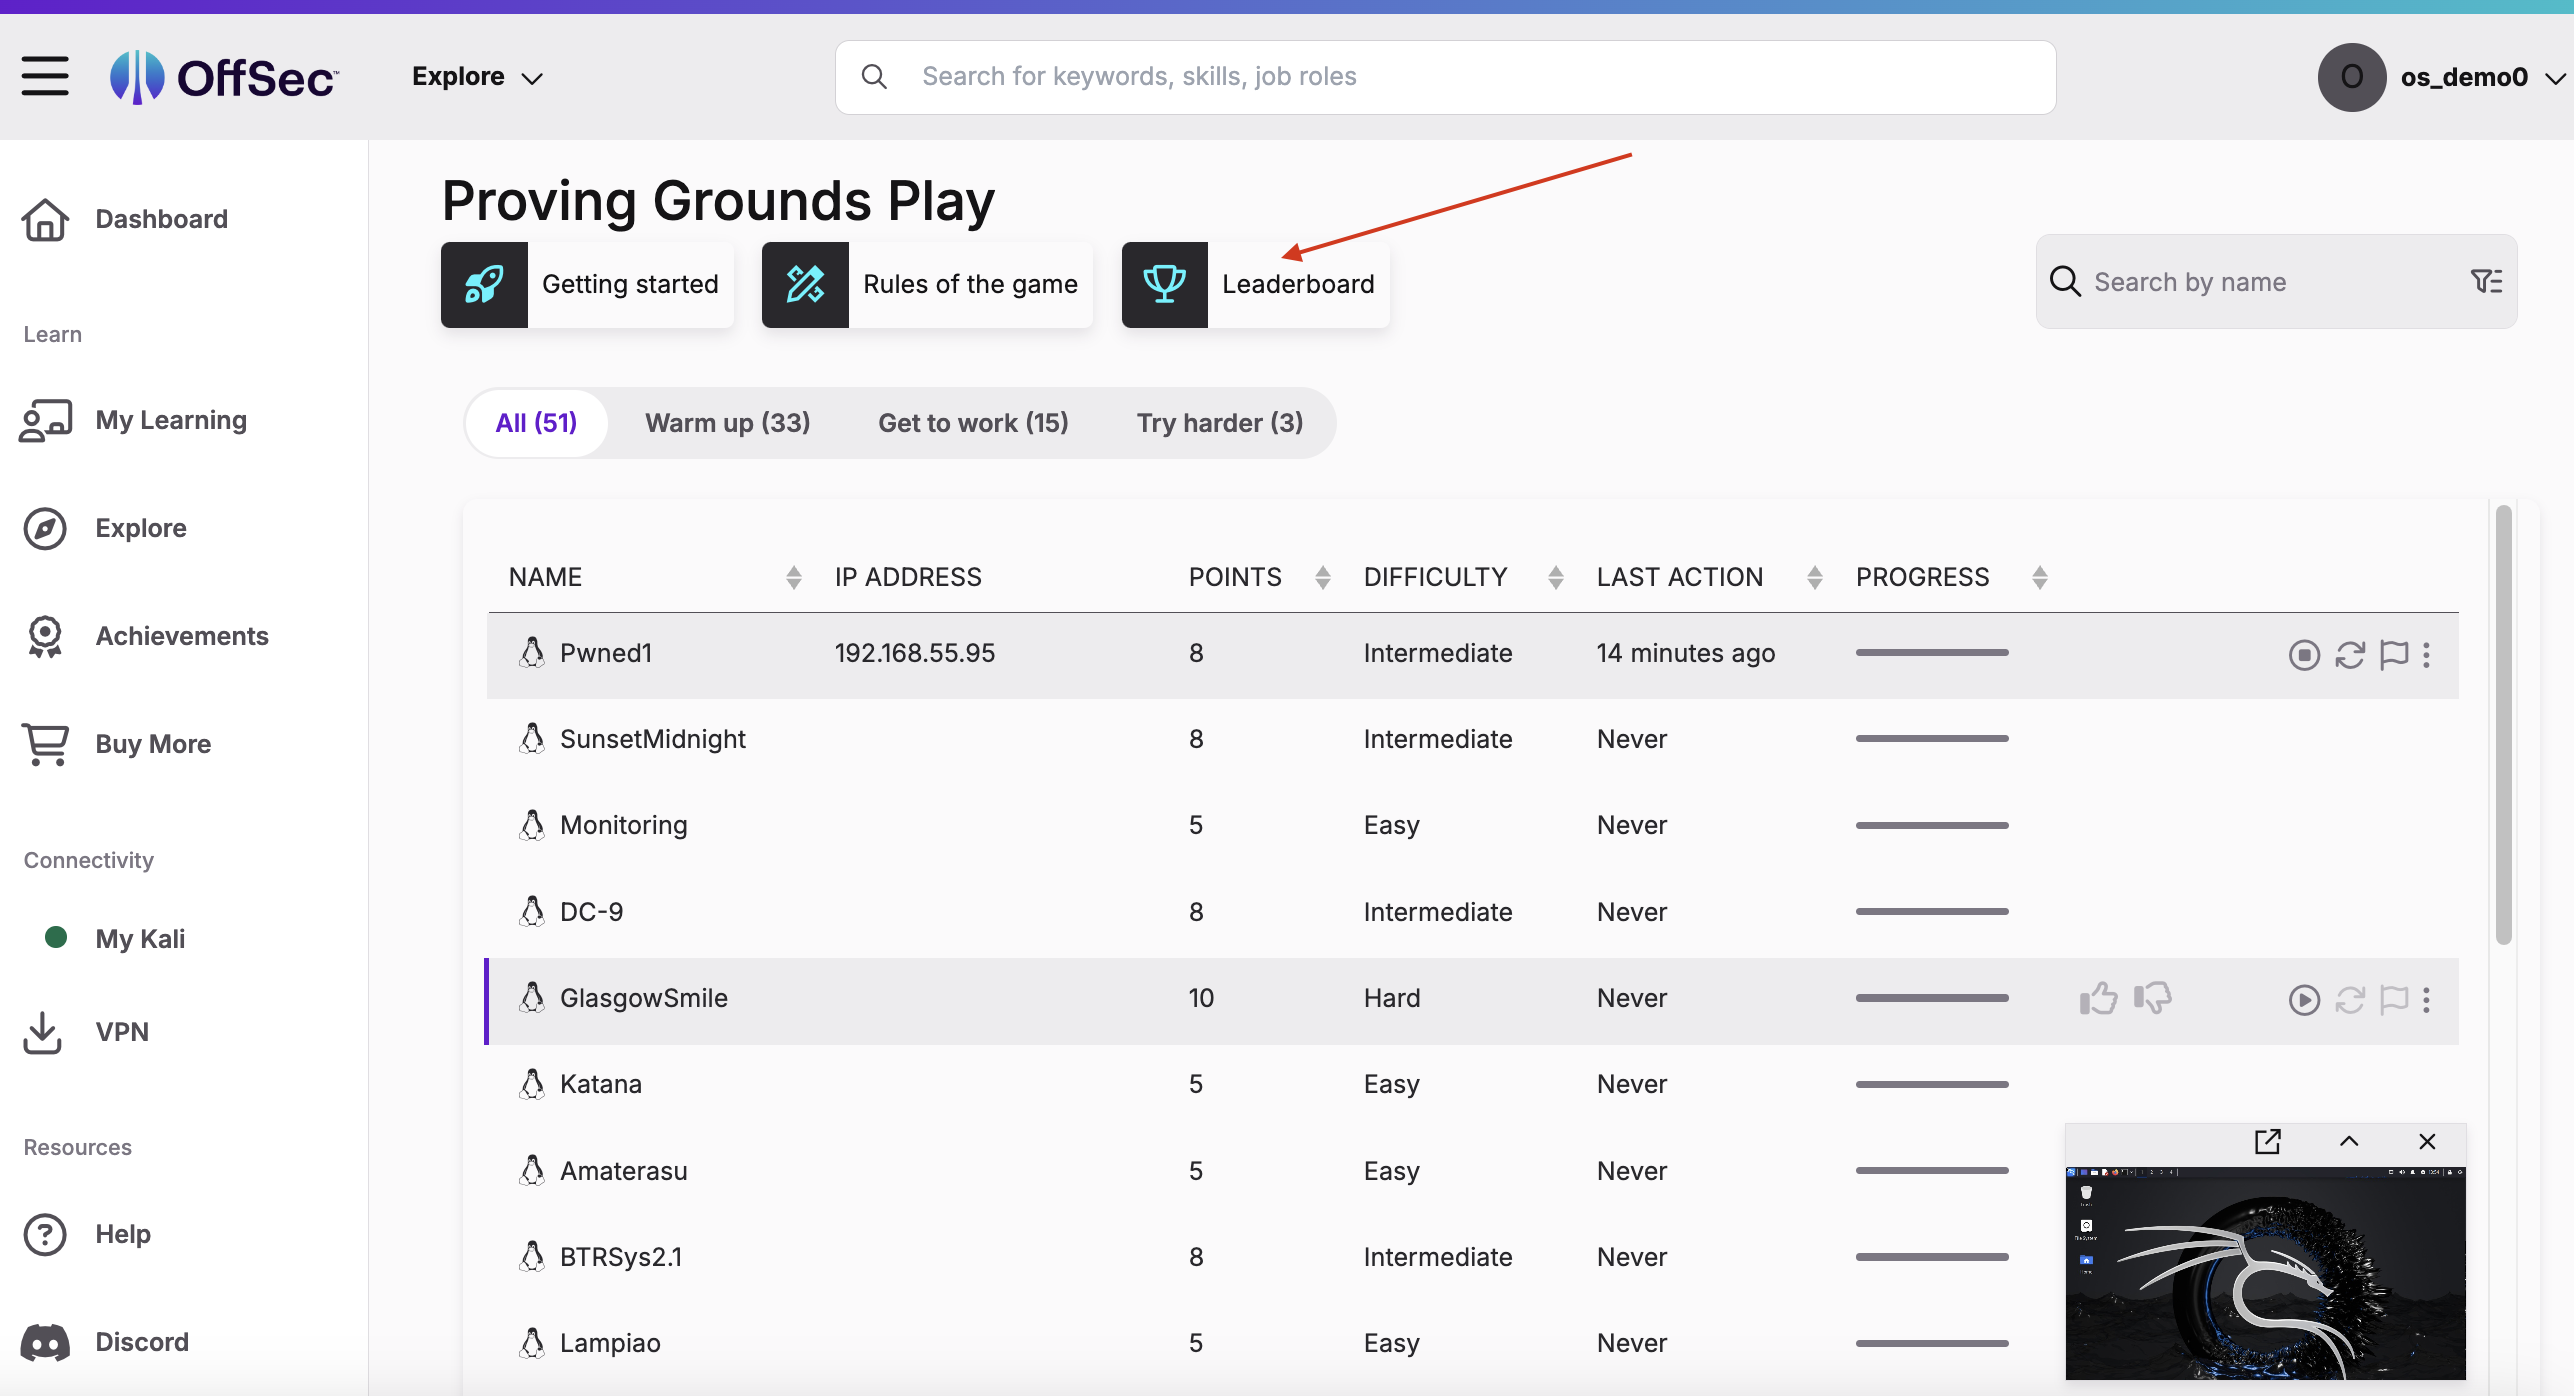This screenshot has height=1396, width=2574.
Task: Open more options for GlasgowSmile
Action: pyautogui.click(x=2427, y=1000)
